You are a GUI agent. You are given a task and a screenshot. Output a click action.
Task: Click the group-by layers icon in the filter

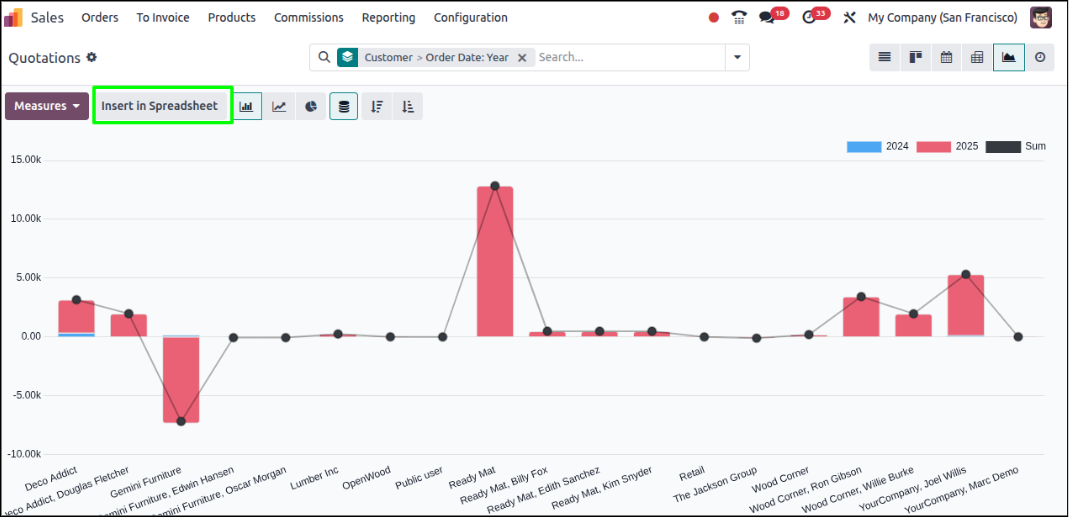(x=348, y=57)
